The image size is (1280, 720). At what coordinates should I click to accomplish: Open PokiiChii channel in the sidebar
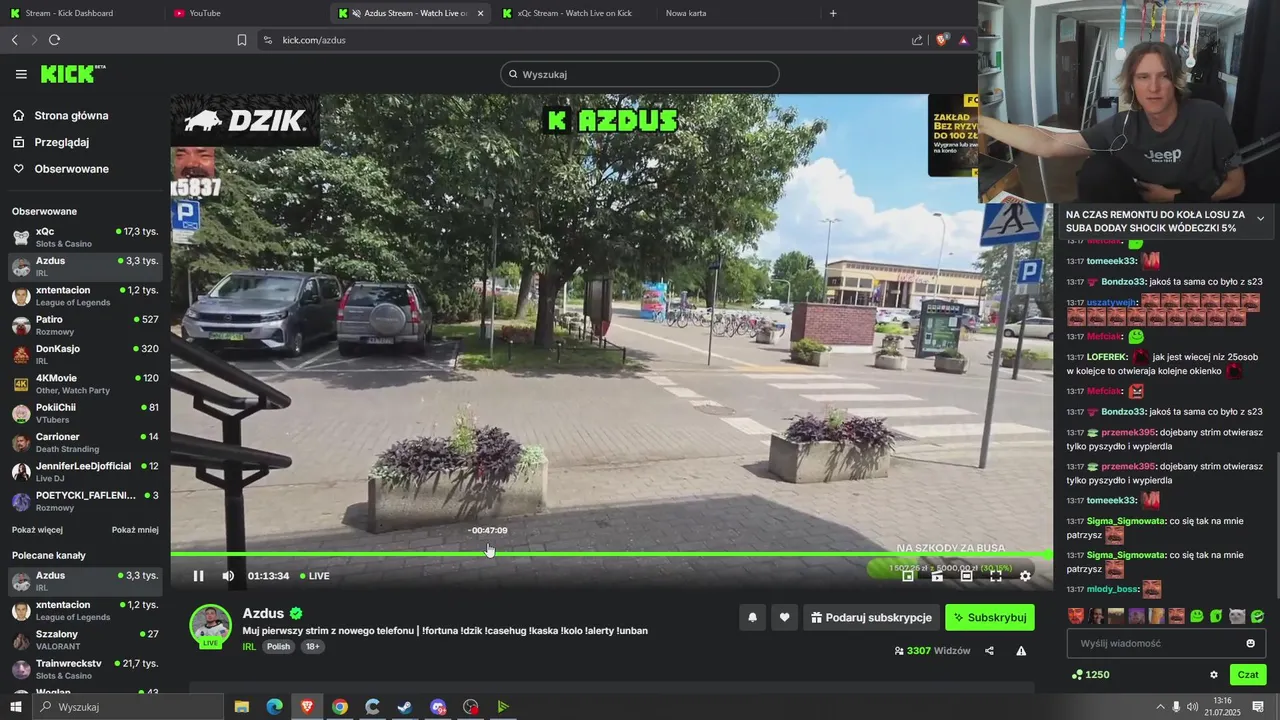(85, 413)
